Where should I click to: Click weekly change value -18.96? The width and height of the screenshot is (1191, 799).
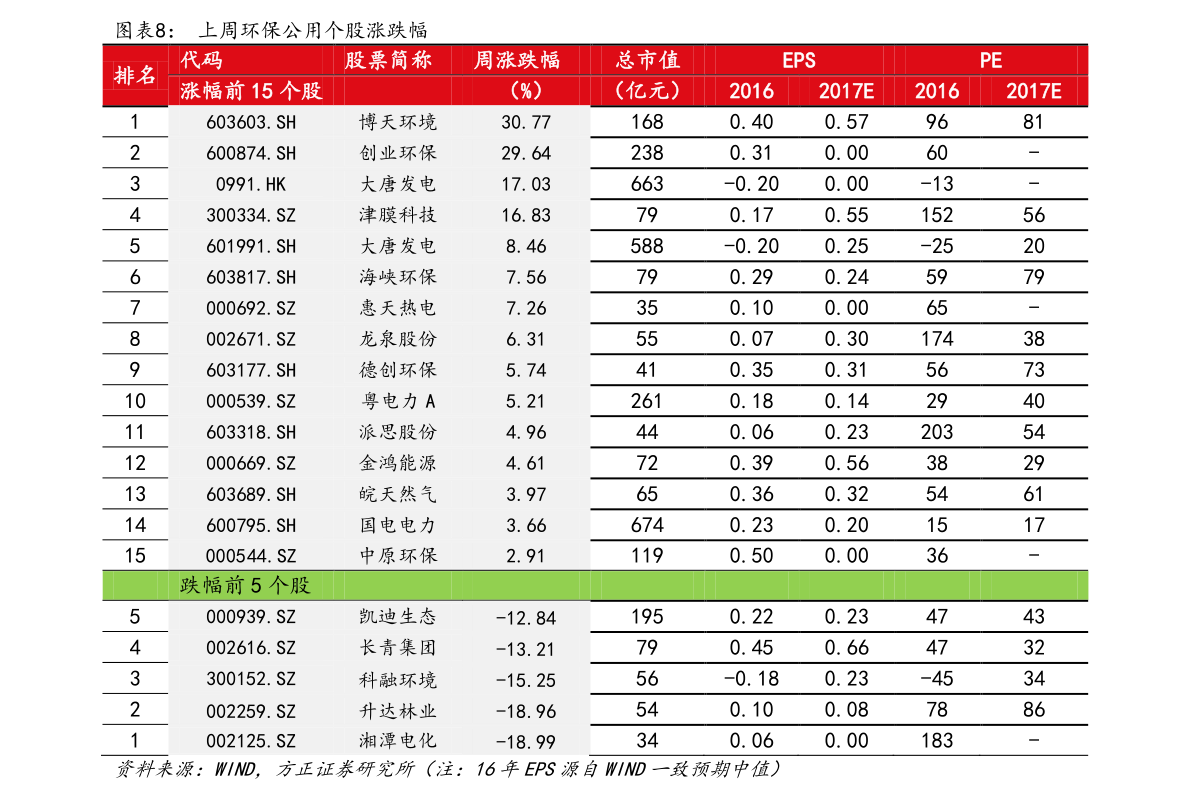[526, 712]
